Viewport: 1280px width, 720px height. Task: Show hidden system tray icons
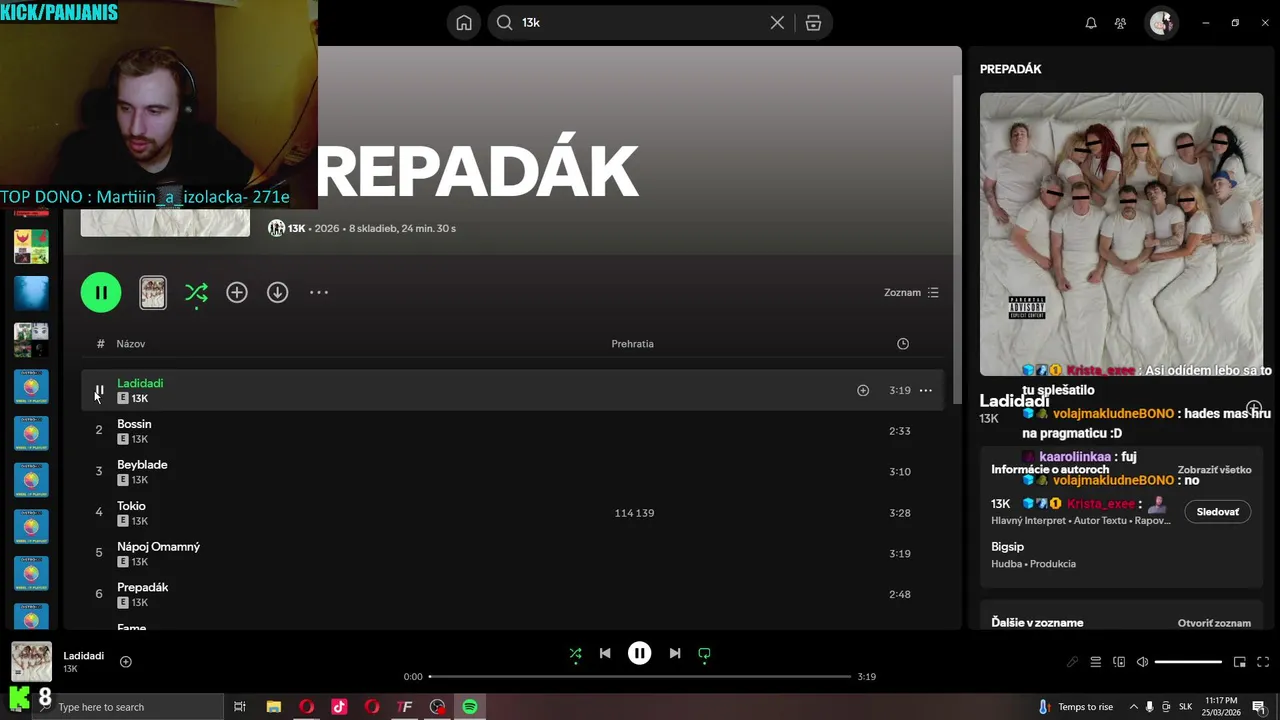[1133, 707]
